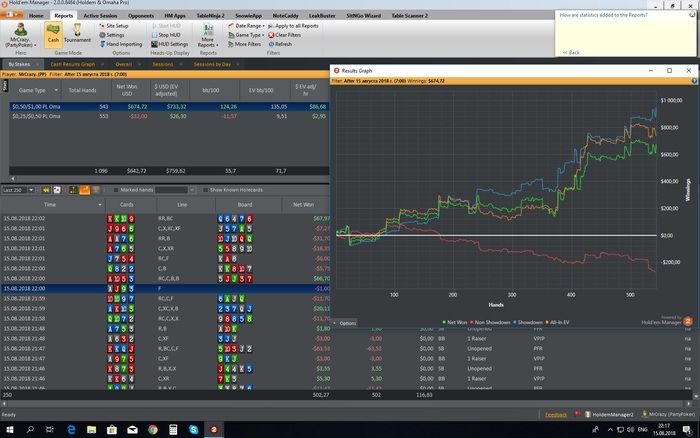Image resolution: width=700 pixels, height=438 pixels.
Task: Open Microsoft Edge from taskbar
Action: pyautogui.click(x=71, y=430)
